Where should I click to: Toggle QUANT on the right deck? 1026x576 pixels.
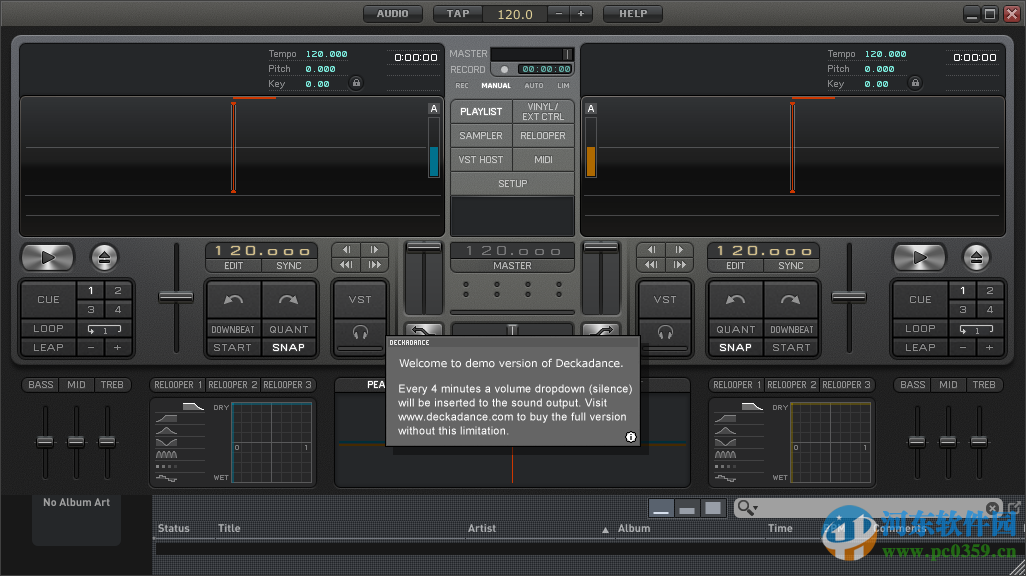(x=735, y=329)
